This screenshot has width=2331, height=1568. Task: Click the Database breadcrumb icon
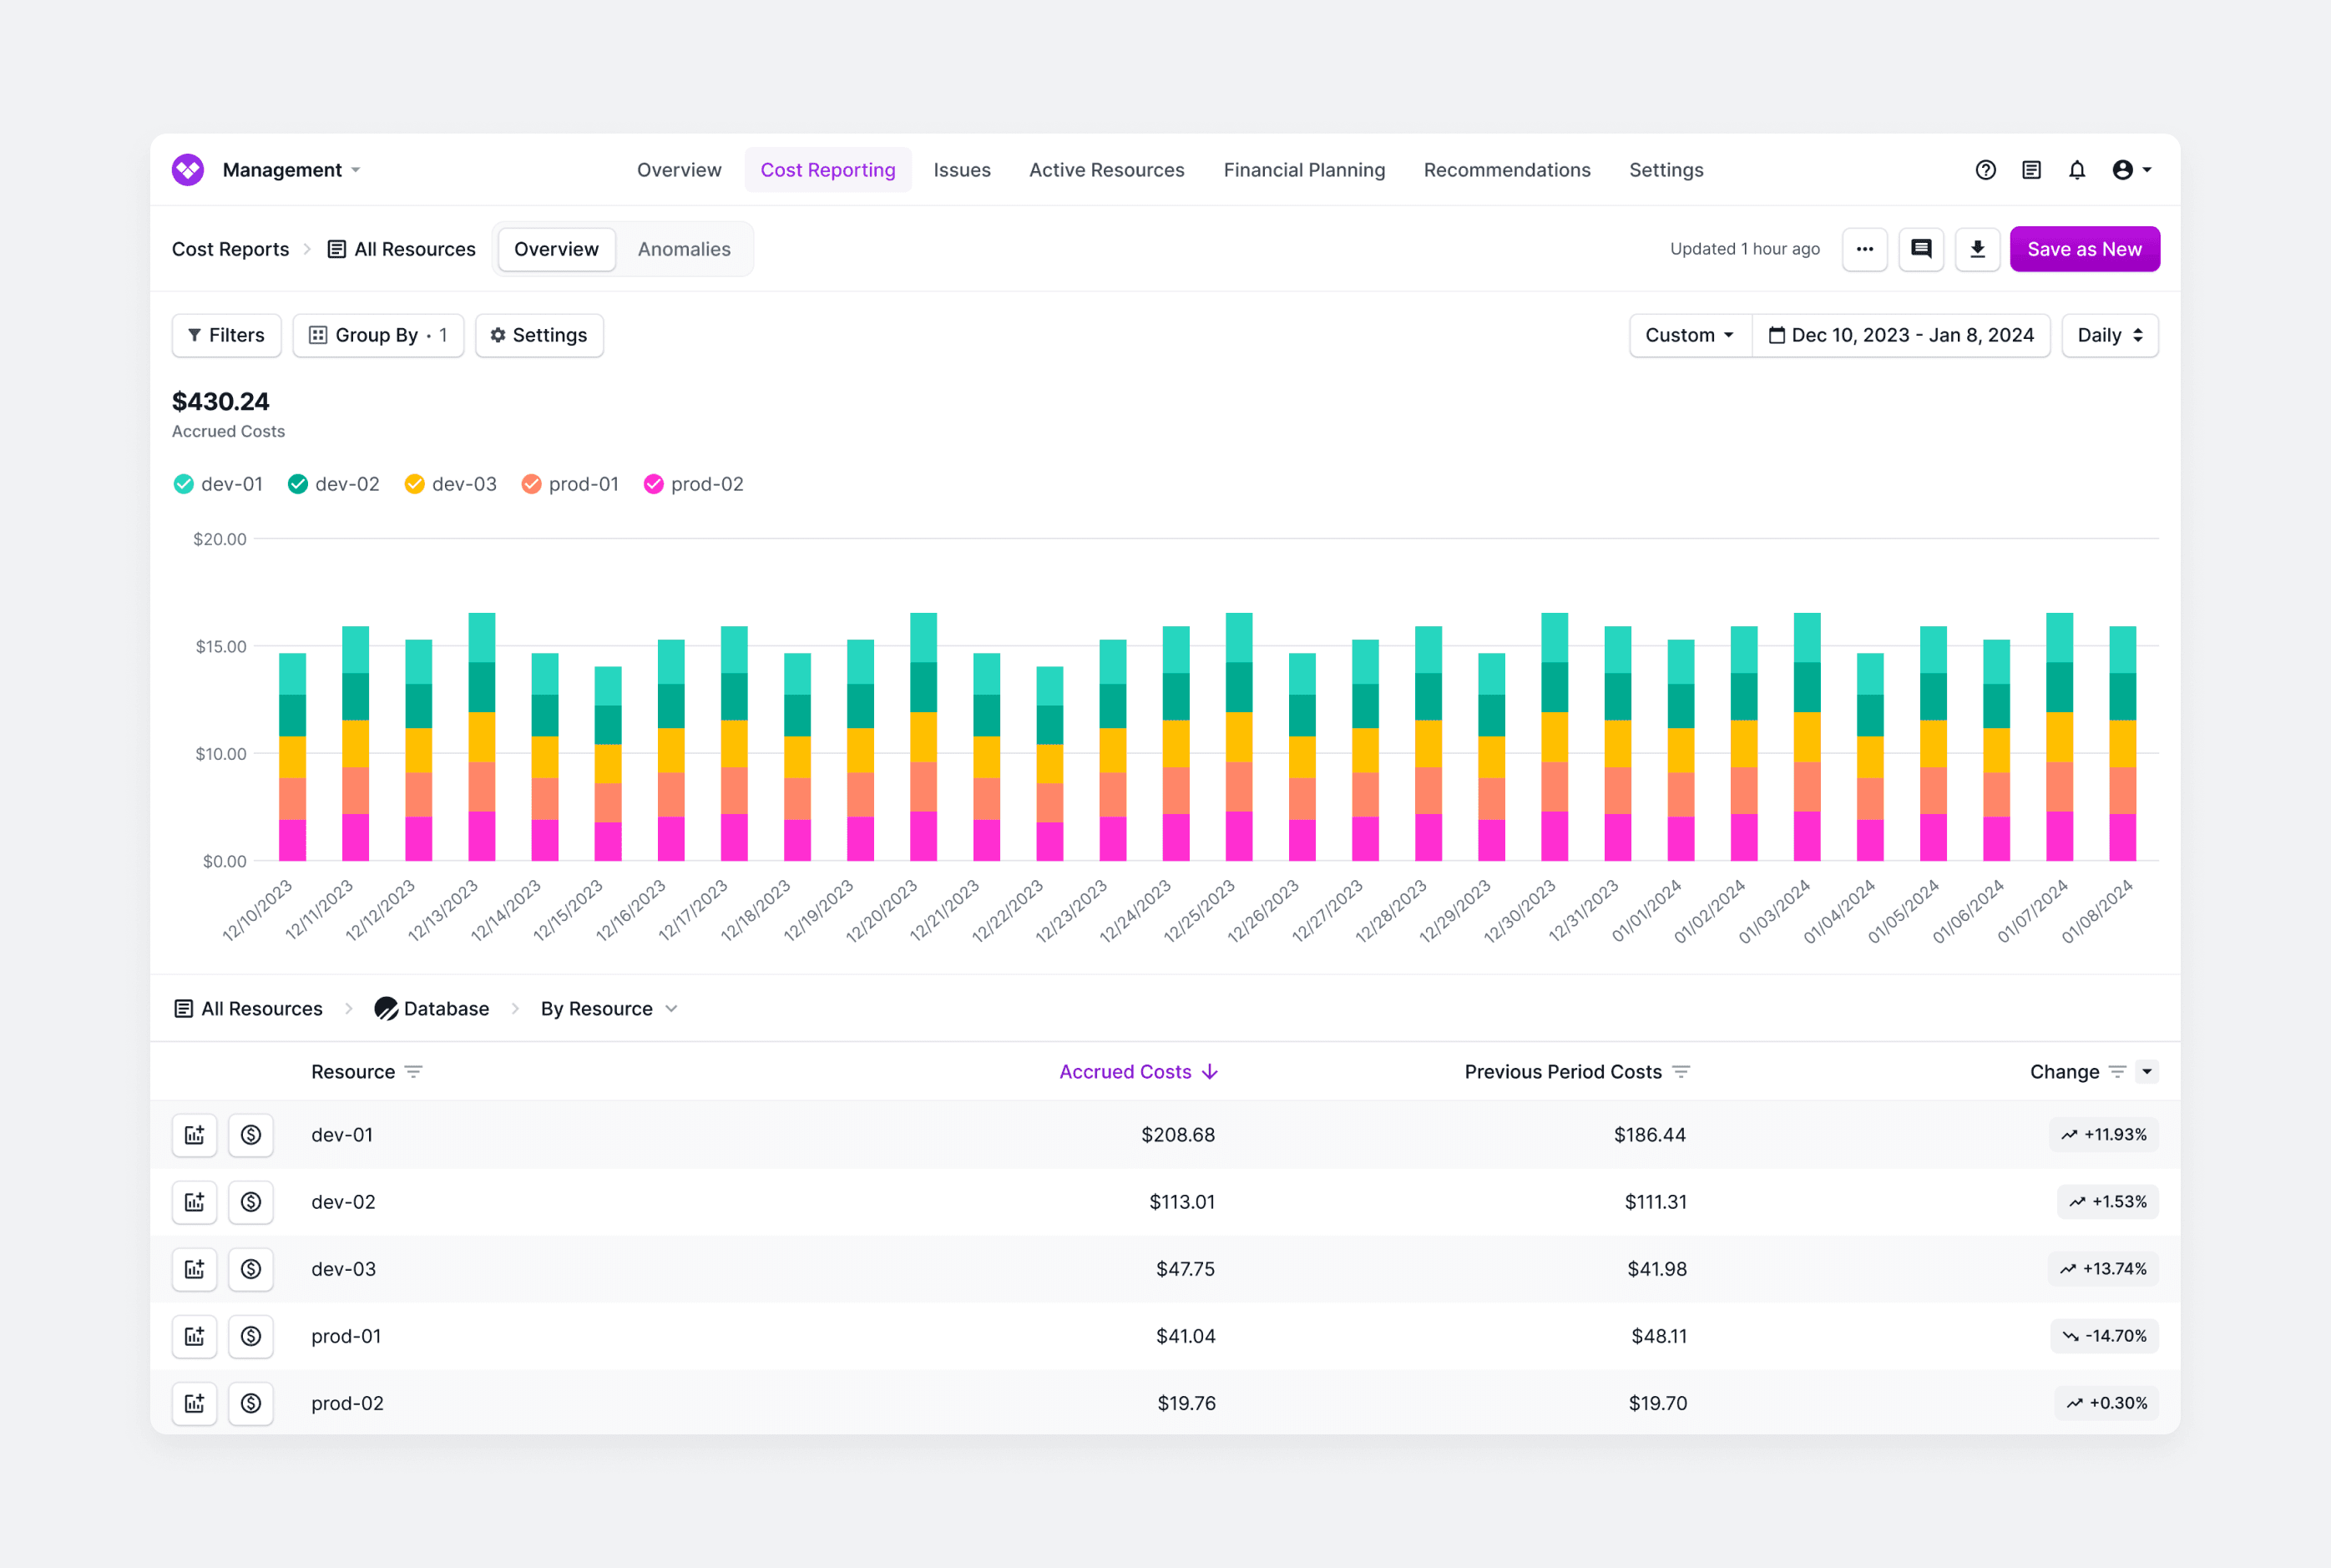point(383,1008)
